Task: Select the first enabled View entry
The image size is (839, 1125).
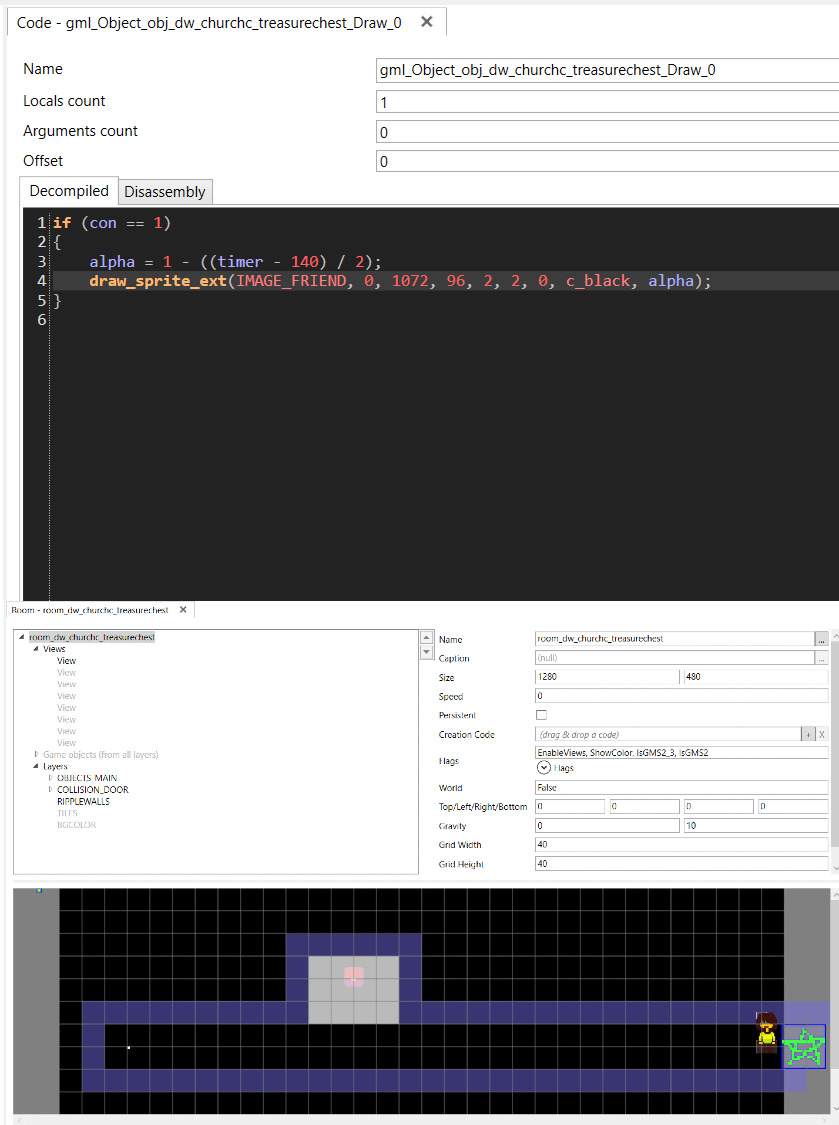Action: click(66, 661)
